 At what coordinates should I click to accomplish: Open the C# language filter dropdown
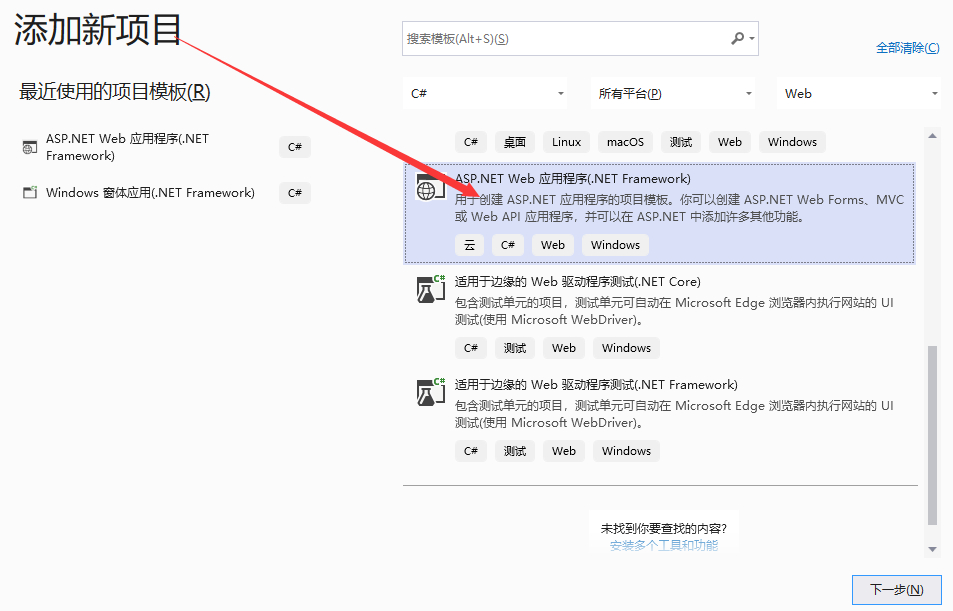click(484, 94)
